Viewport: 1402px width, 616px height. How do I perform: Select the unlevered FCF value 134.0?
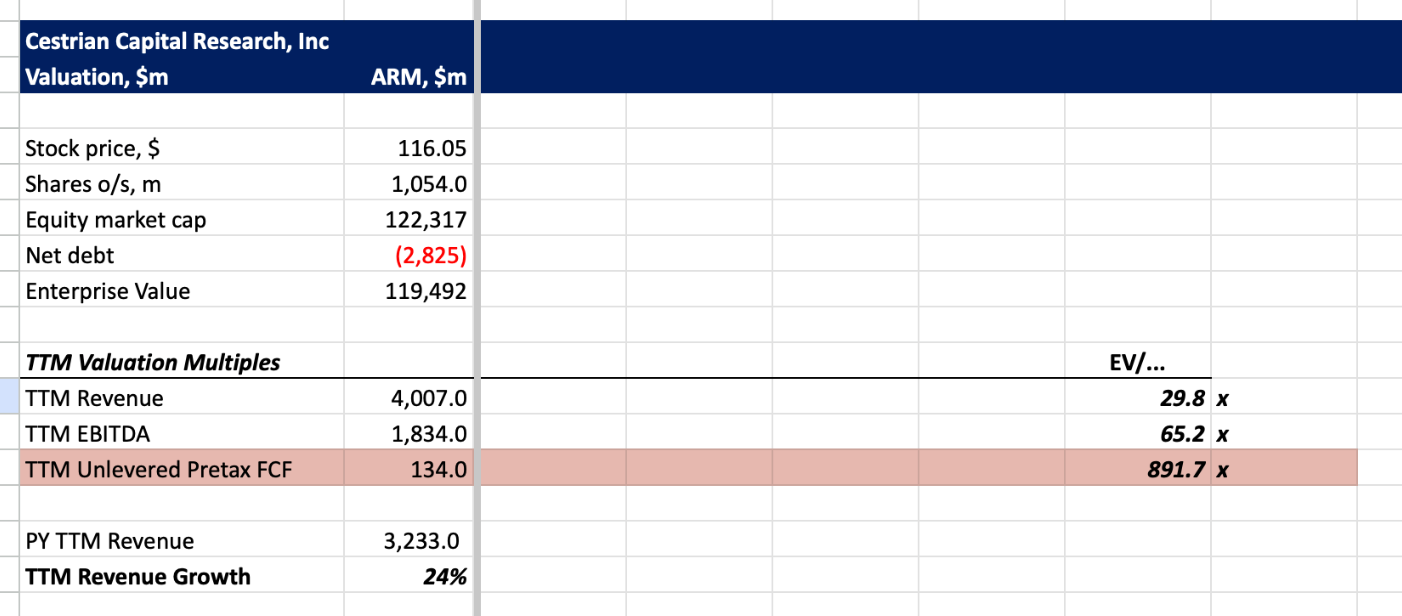click(408, 468)
